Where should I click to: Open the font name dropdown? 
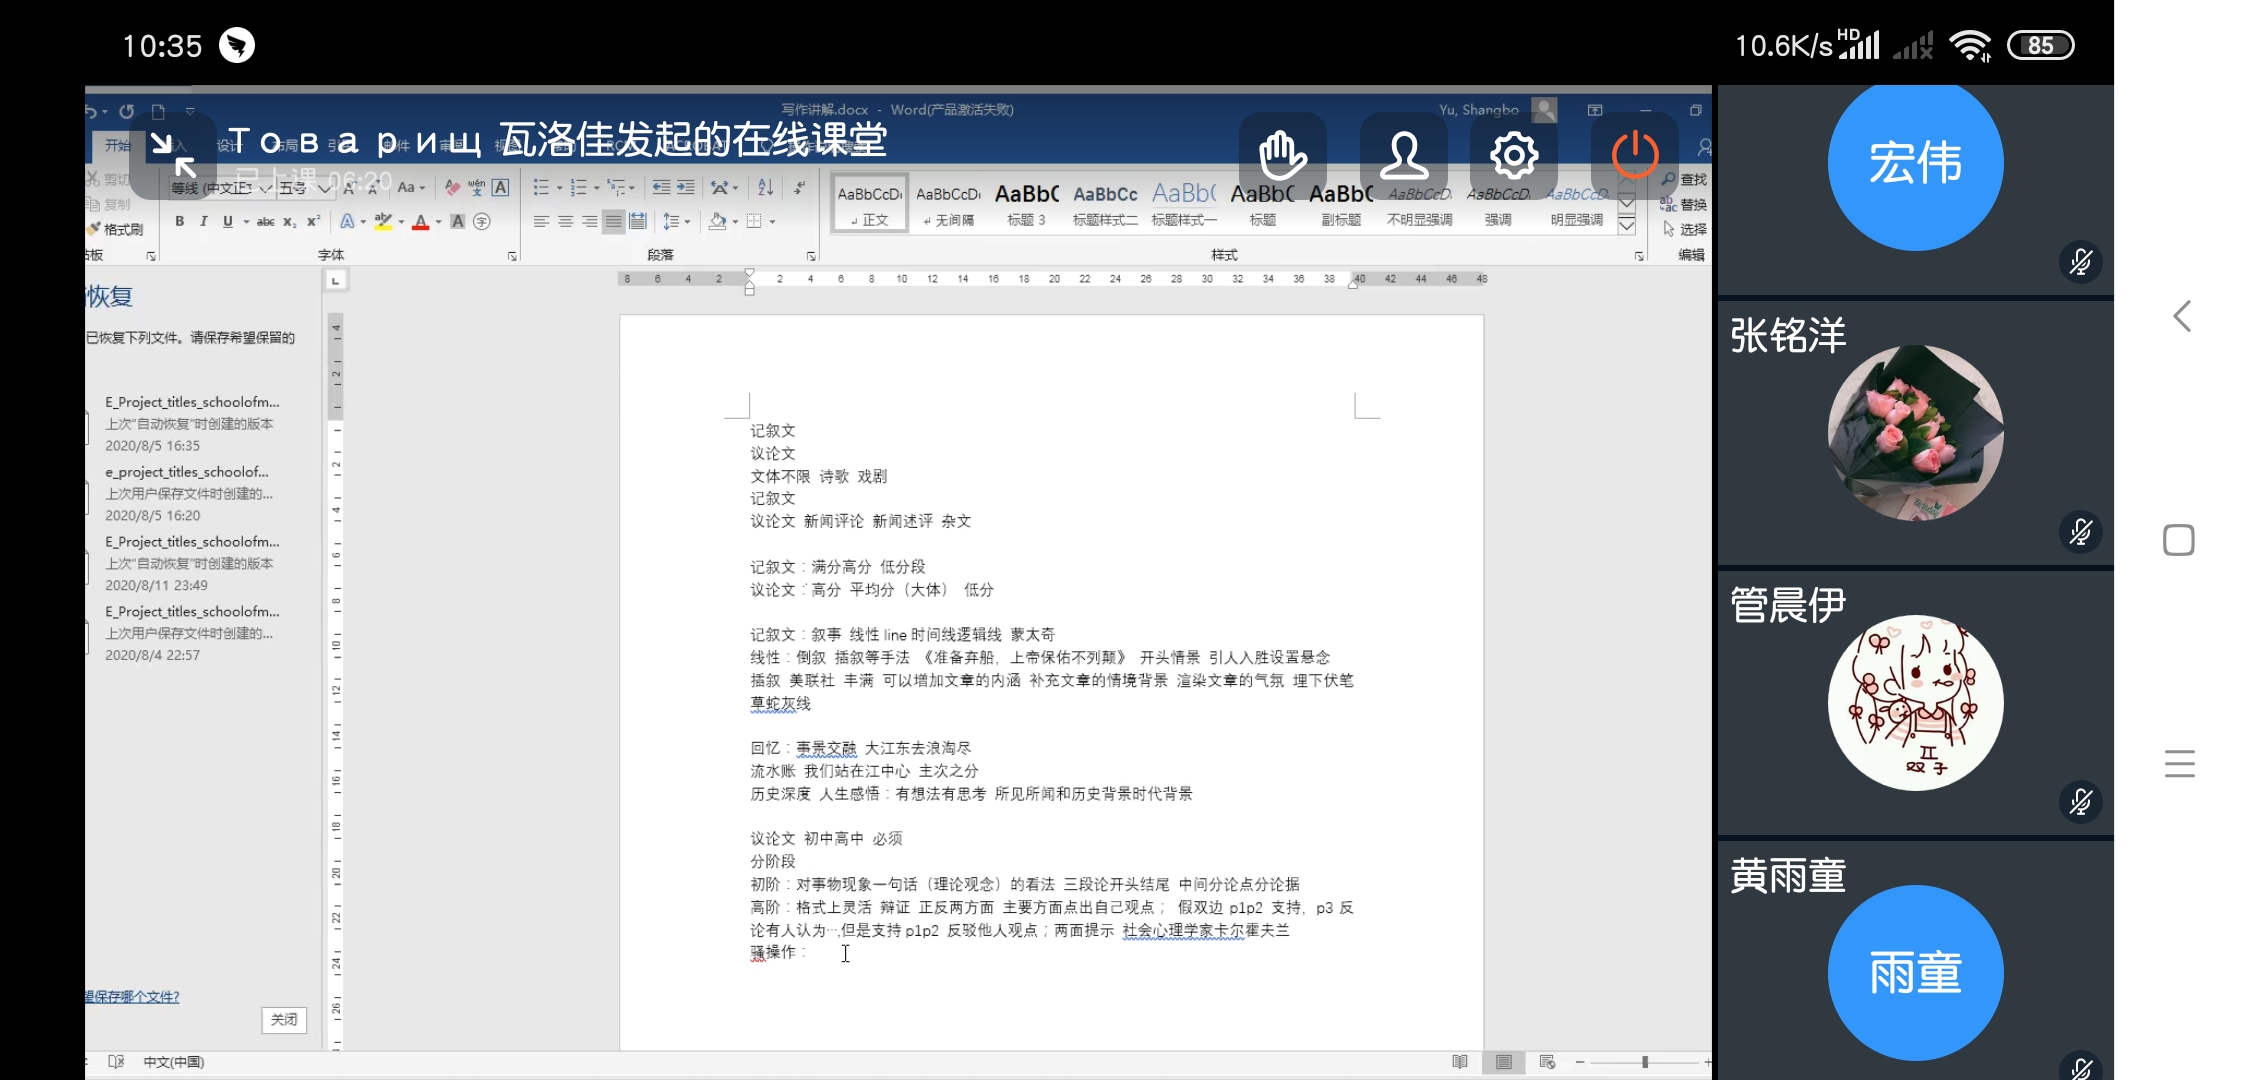tap(265, 188)
